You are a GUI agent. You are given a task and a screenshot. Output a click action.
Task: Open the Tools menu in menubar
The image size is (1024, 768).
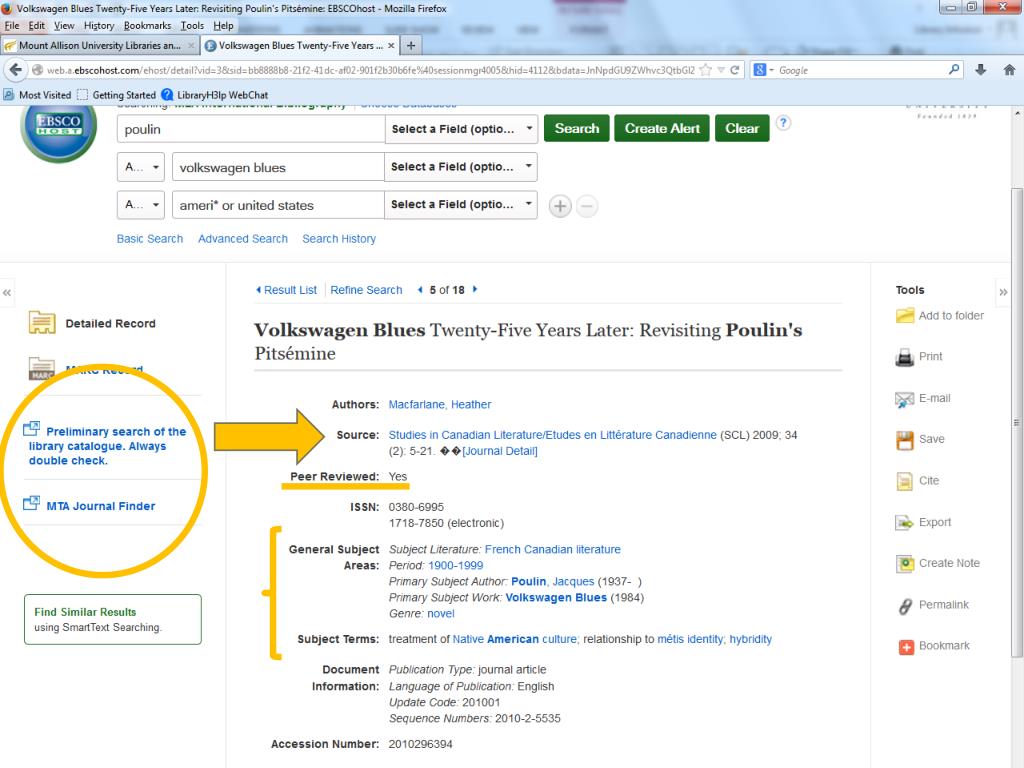click(x=192, y=25)
